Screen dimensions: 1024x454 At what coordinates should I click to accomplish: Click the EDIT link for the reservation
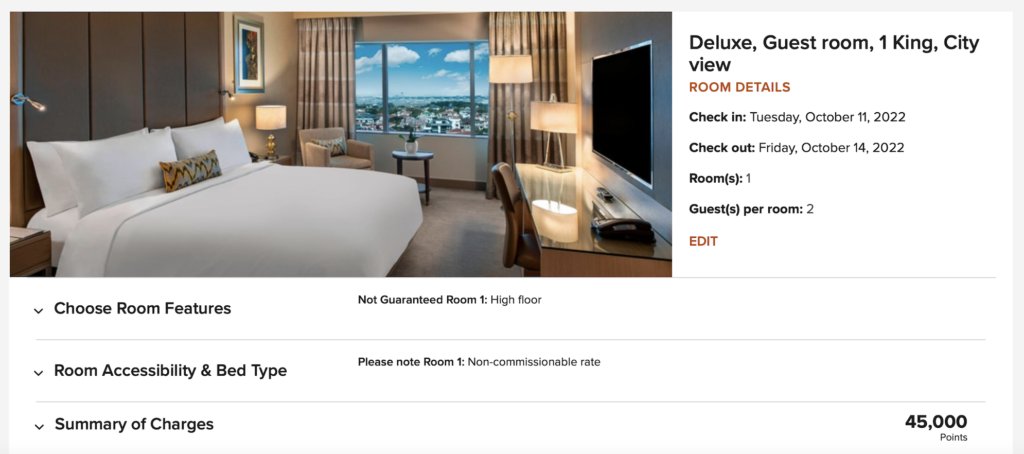point(703,242)
